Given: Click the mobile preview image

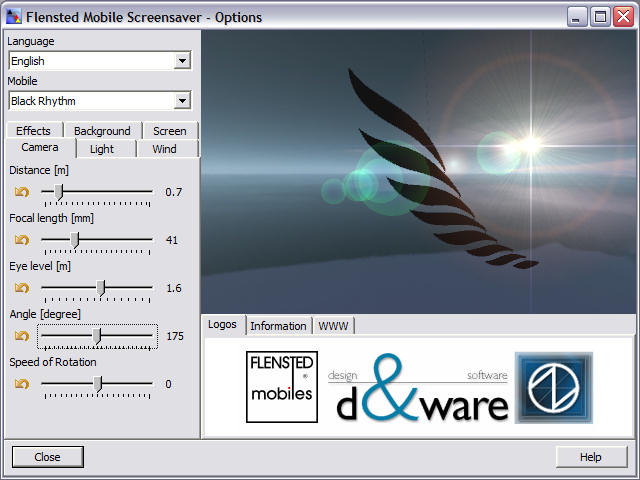Looking at the screenshot, I should (418, 170).
